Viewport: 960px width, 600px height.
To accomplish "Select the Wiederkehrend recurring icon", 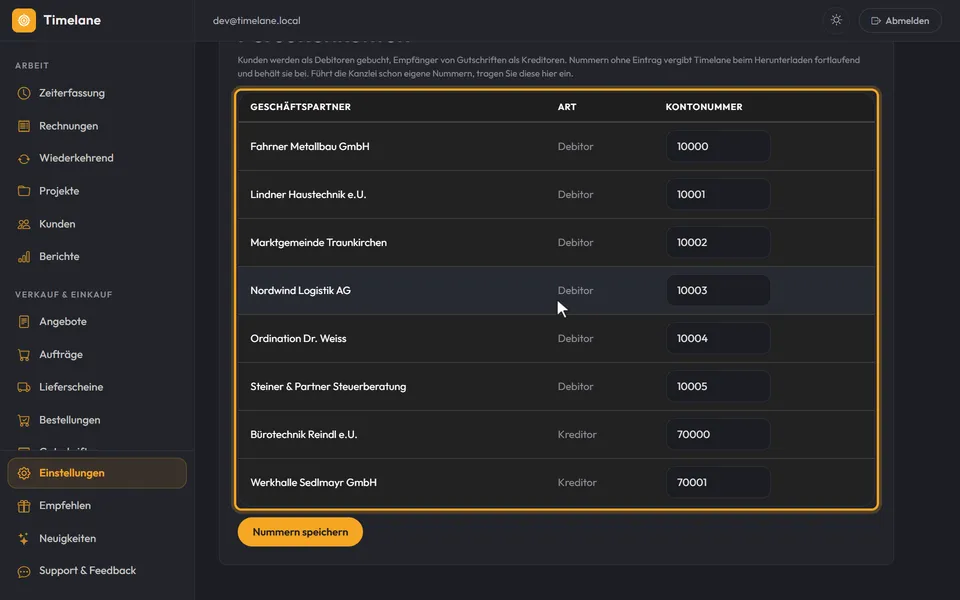I will tap(24, 159).
